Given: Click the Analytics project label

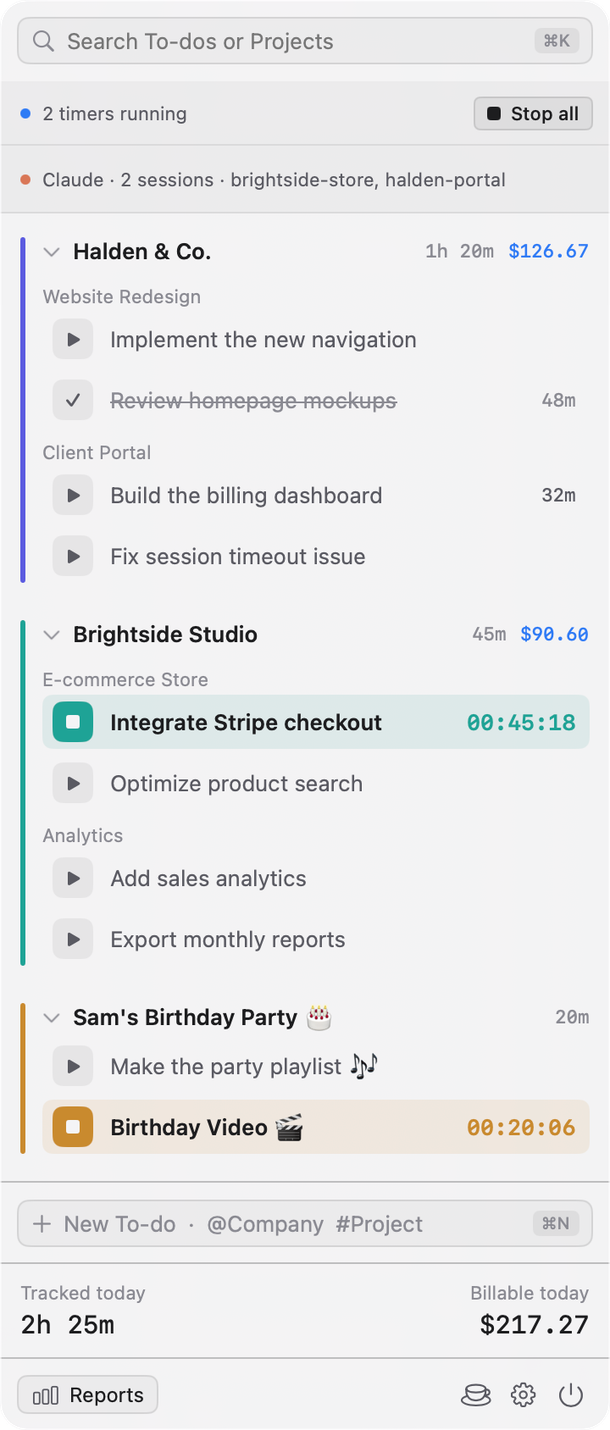Looking at the screenshot, I should 83,835.
